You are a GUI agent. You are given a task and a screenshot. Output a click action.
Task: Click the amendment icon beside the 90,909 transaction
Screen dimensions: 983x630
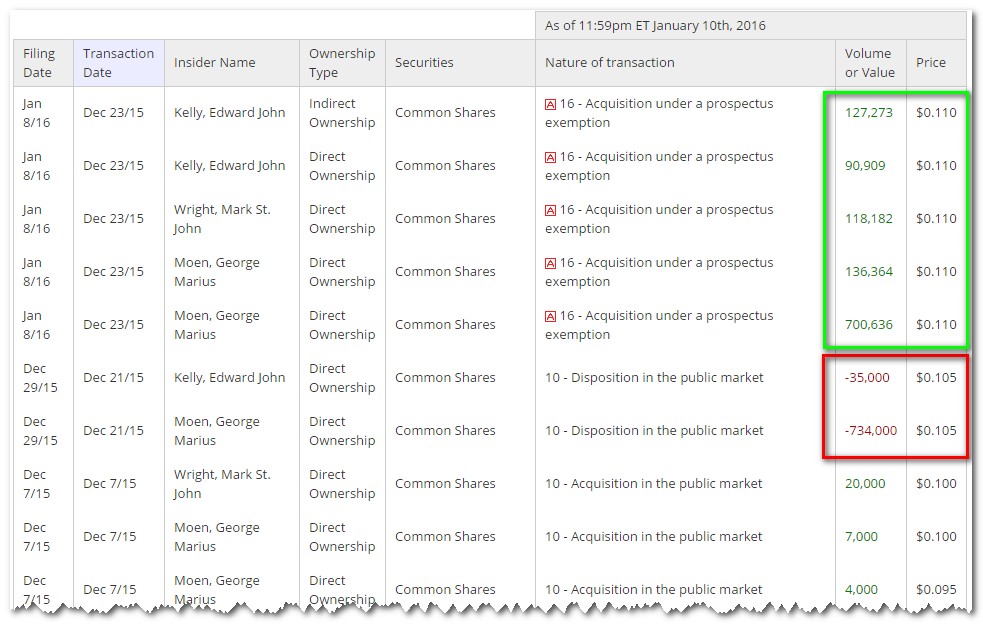pos(550,157)
